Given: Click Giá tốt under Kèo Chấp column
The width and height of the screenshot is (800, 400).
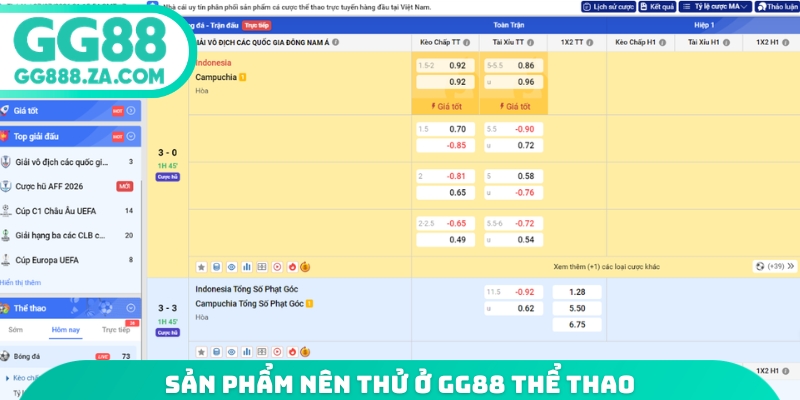Looking at the screenshot, I should click(445, 107).
